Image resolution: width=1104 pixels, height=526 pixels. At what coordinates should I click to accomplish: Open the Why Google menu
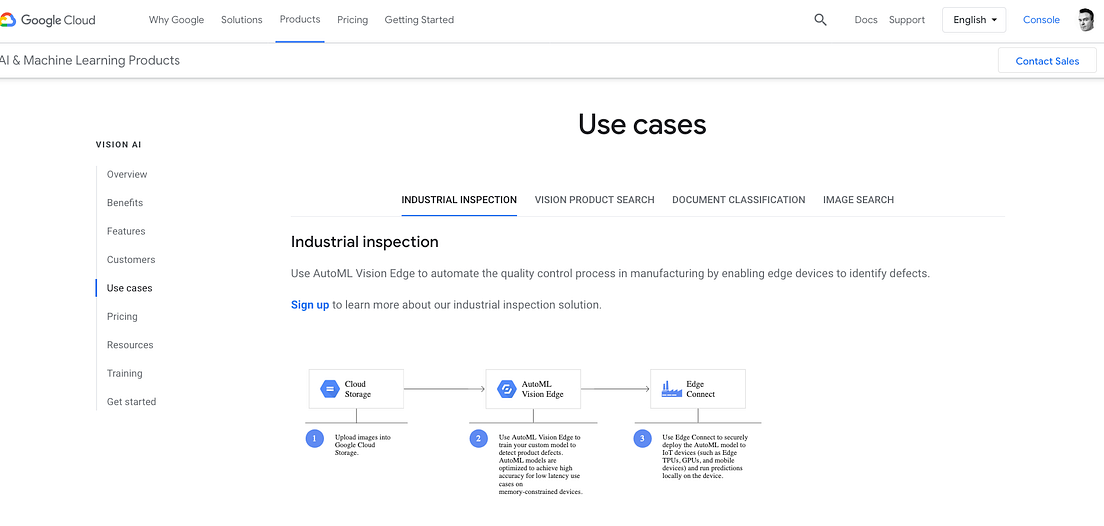[176, 20]
